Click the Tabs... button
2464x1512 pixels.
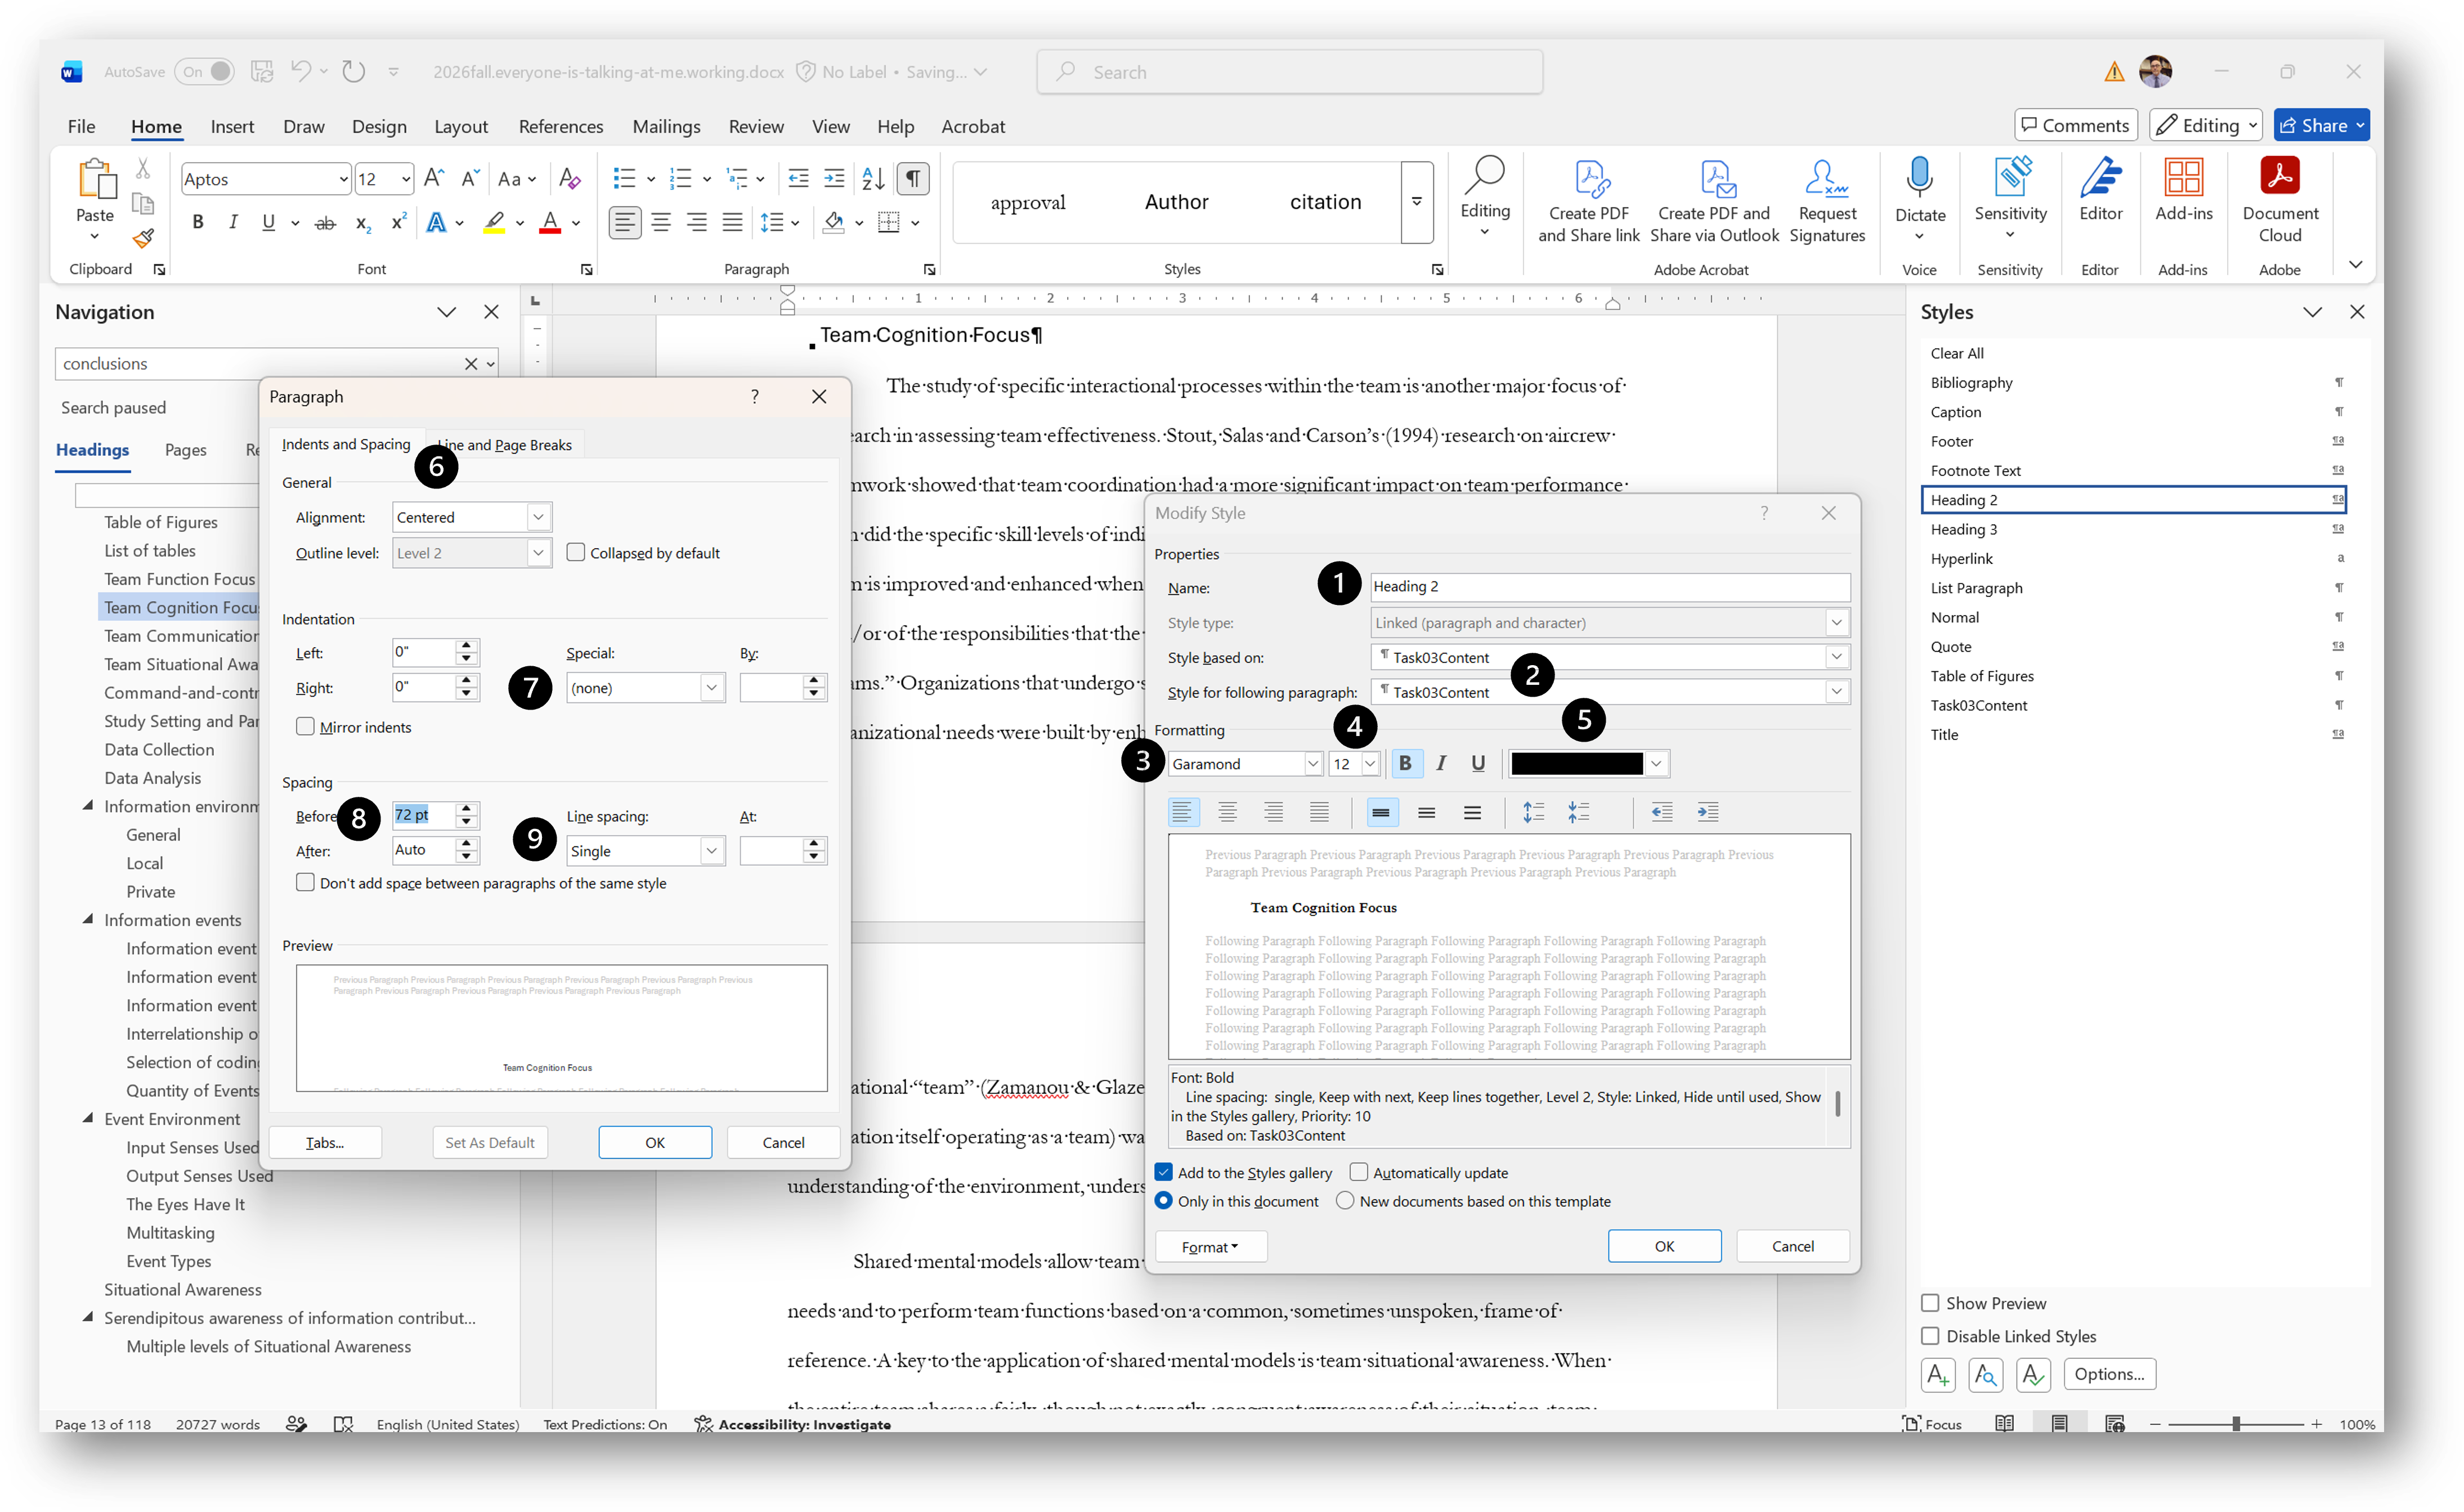(325, 1142)
